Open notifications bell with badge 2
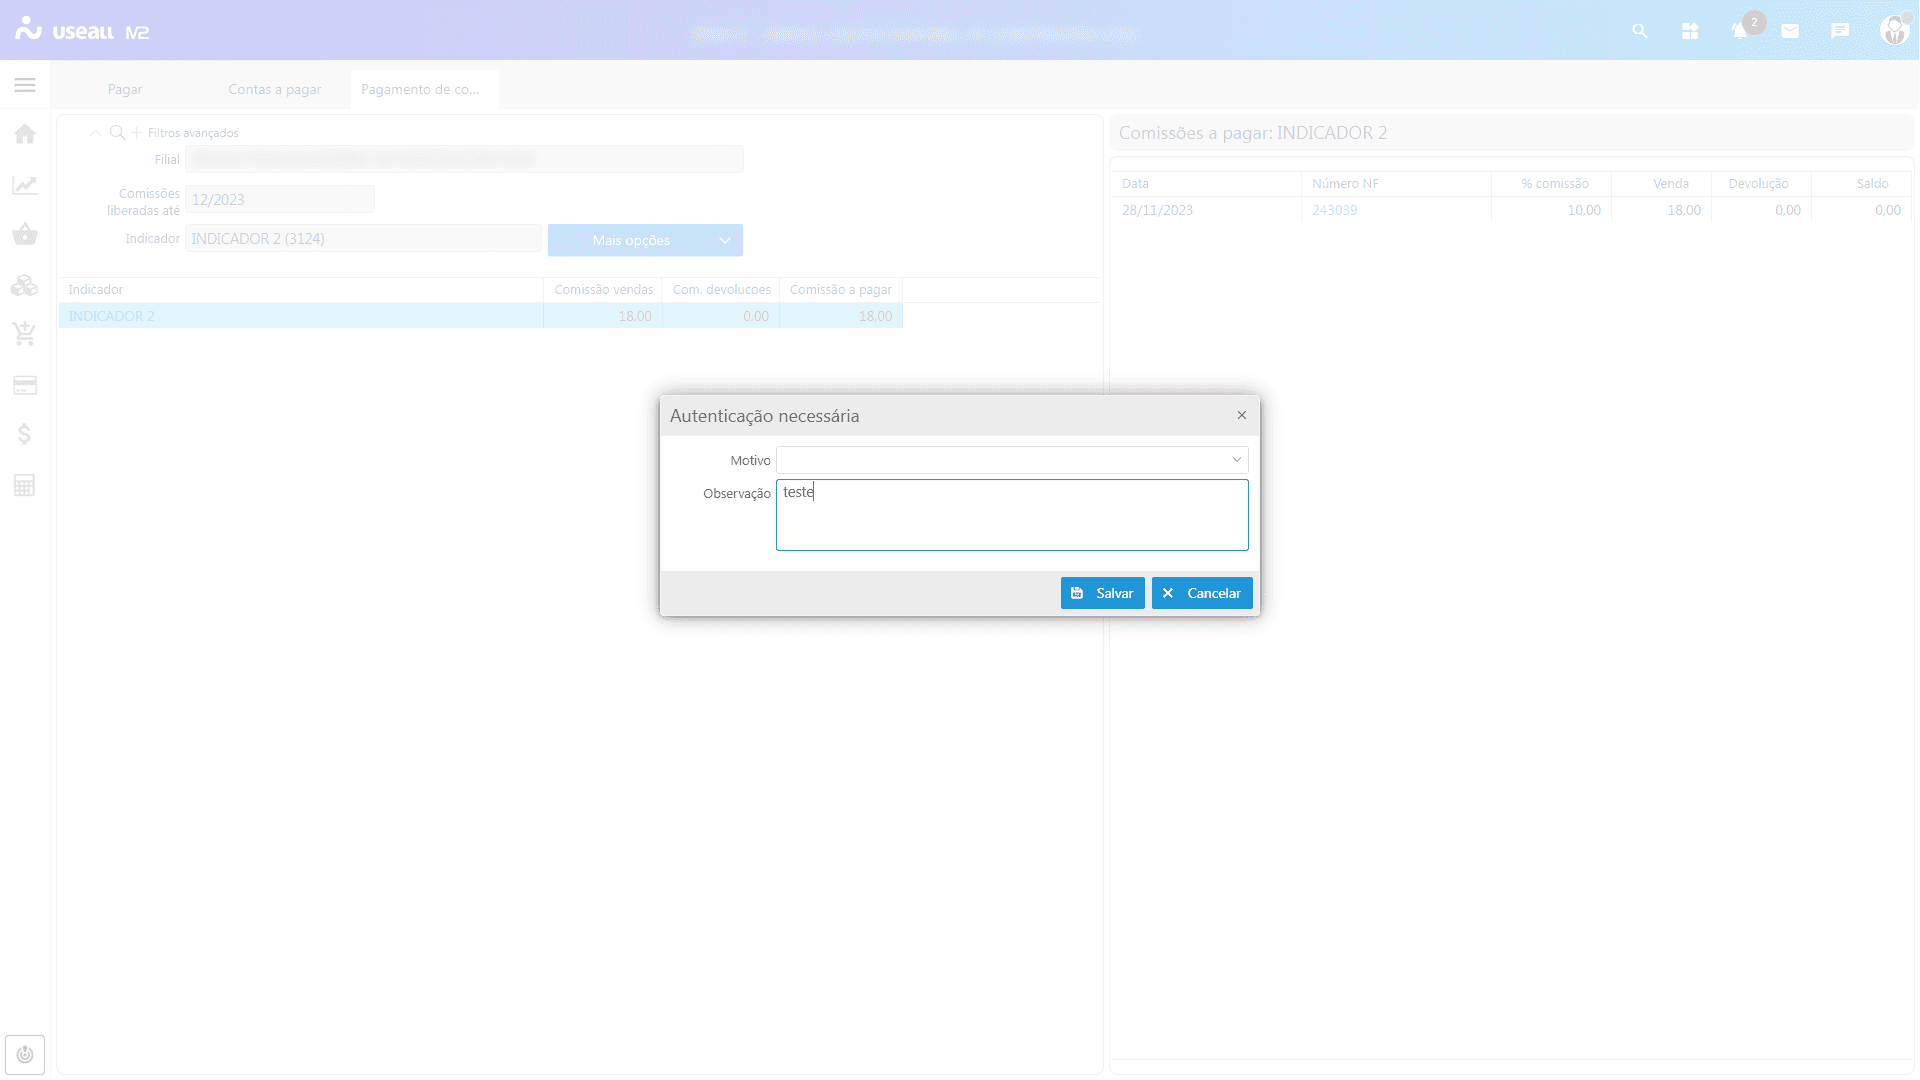Screen dimensions: 1920x1080 (1742, 29)
